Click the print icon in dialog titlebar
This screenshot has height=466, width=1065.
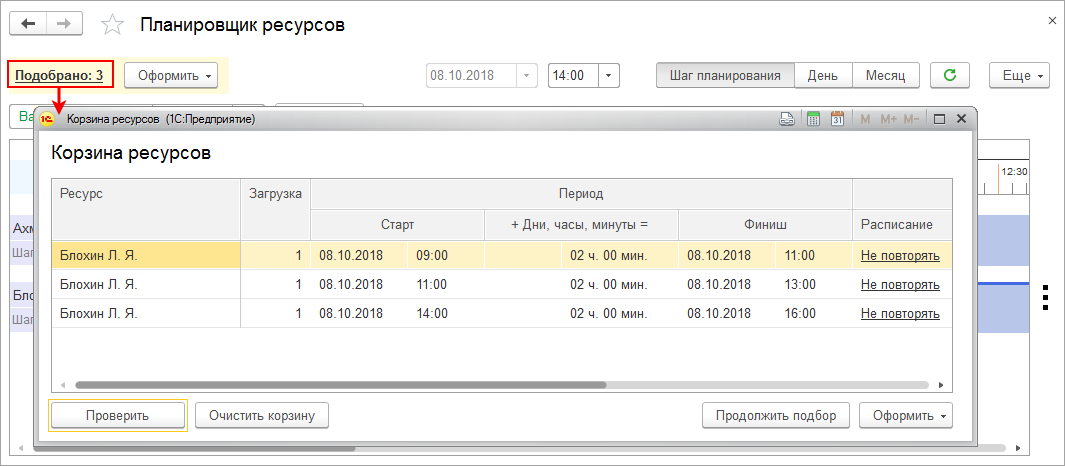click(787, 119)
